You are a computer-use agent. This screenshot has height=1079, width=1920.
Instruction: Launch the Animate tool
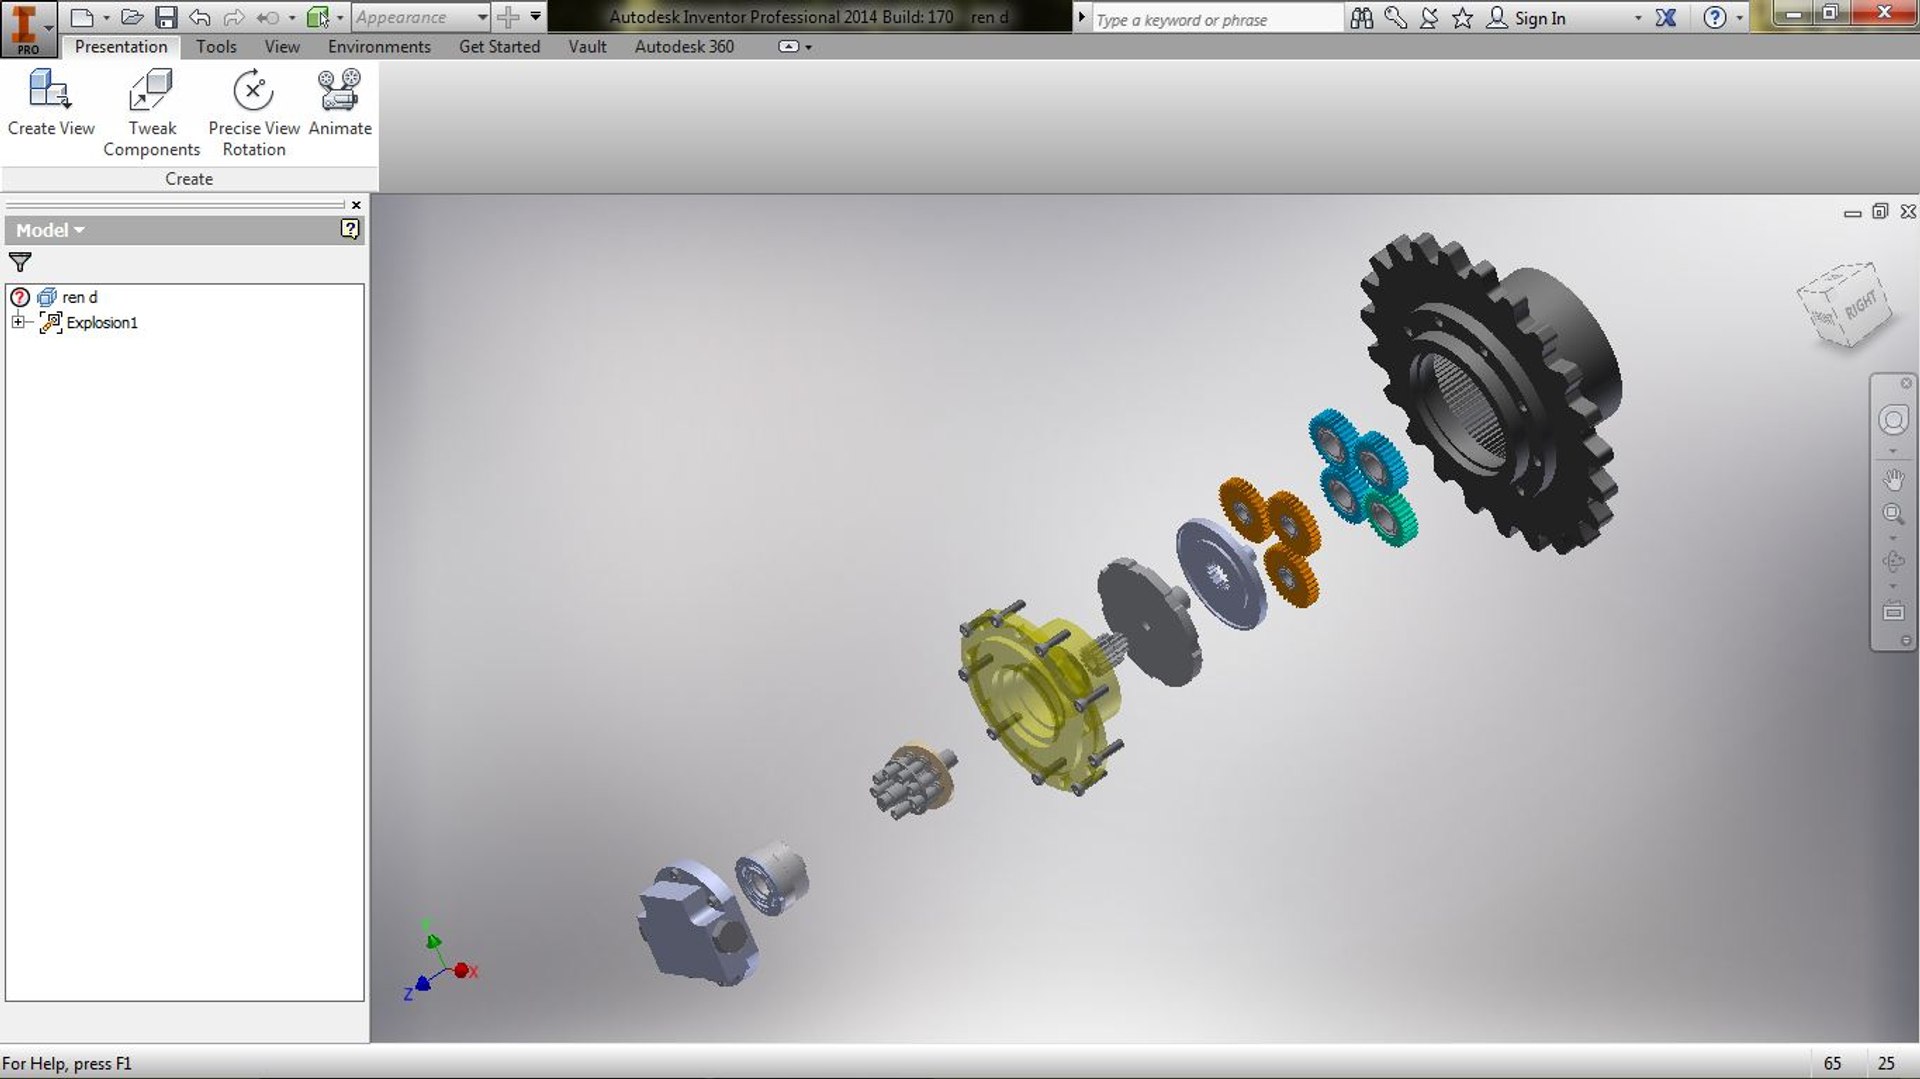[340, 103]
